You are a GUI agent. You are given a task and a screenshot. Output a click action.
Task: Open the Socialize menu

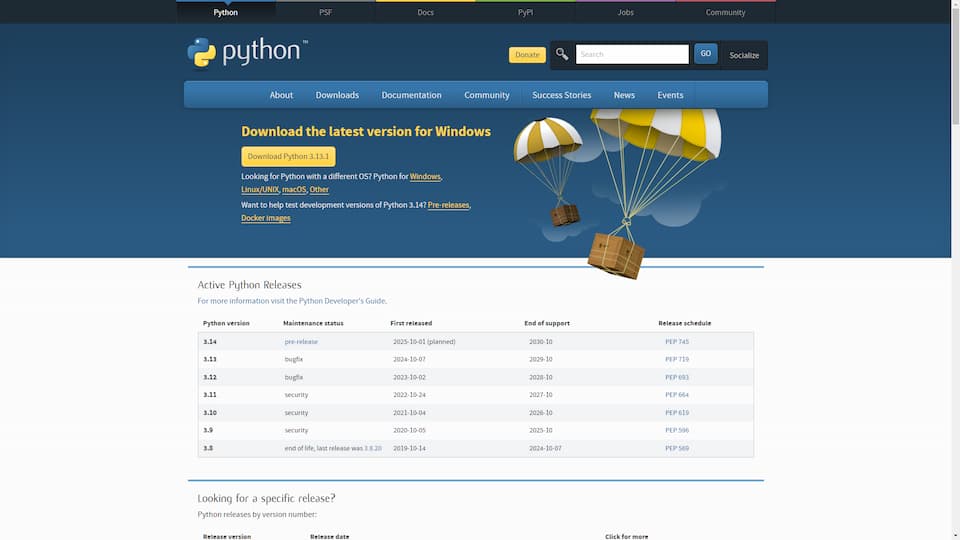(x=744, y=55)
